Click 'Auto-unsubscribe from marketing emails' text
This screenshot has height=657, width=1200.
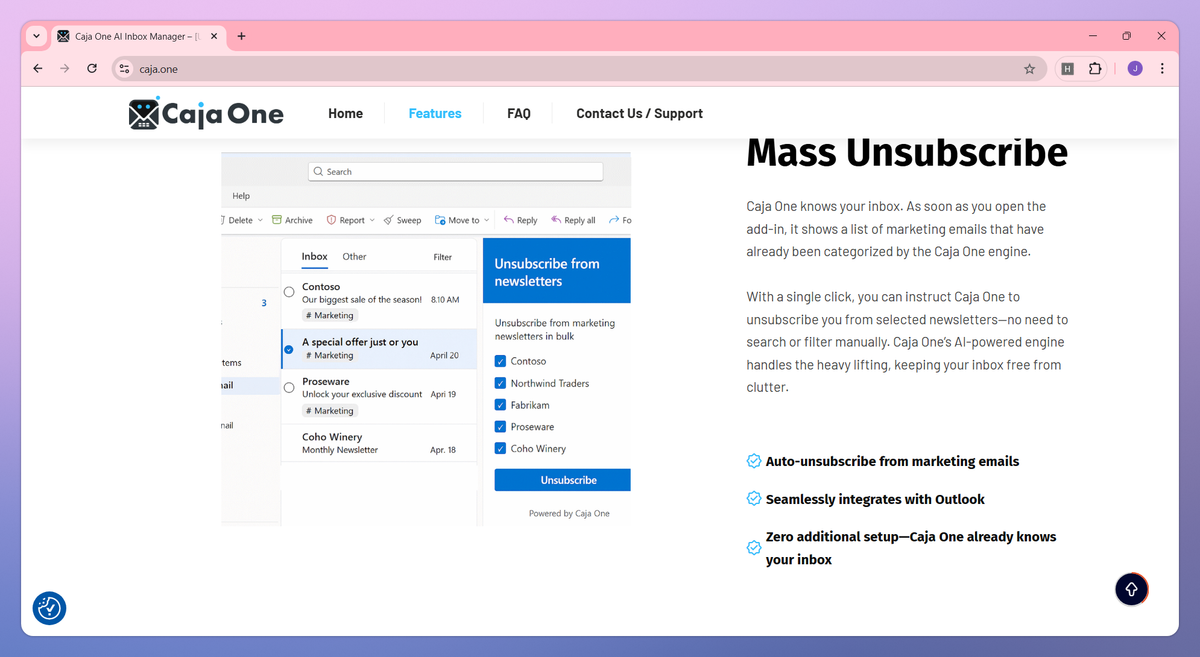pos(892,461)
